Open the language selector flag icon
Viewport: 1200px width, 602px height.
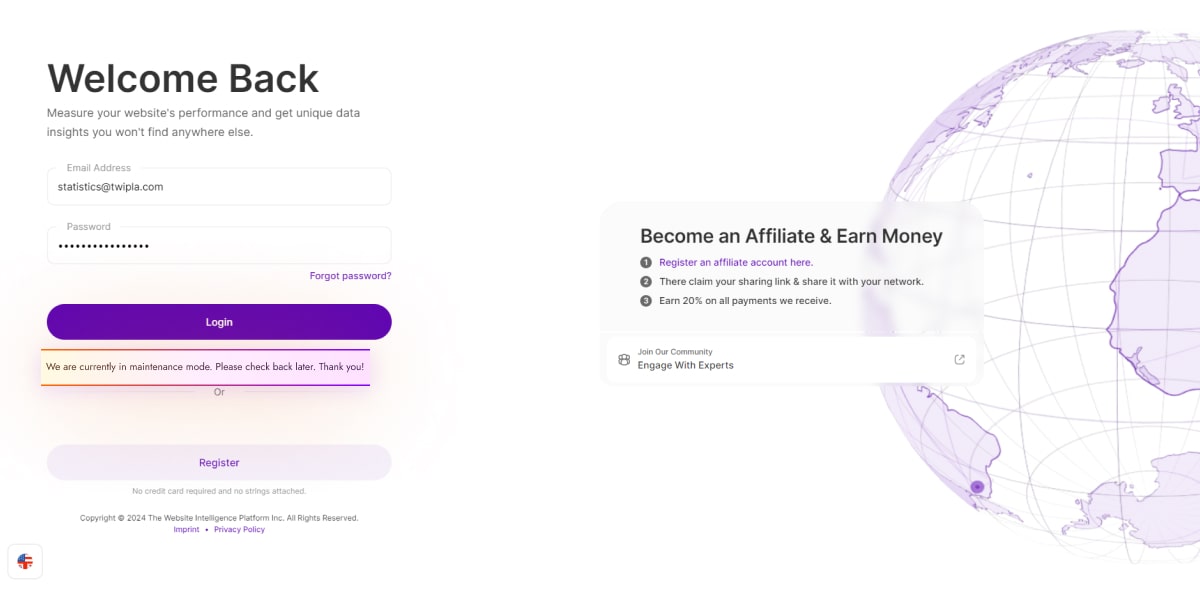[x=25, y=562]
